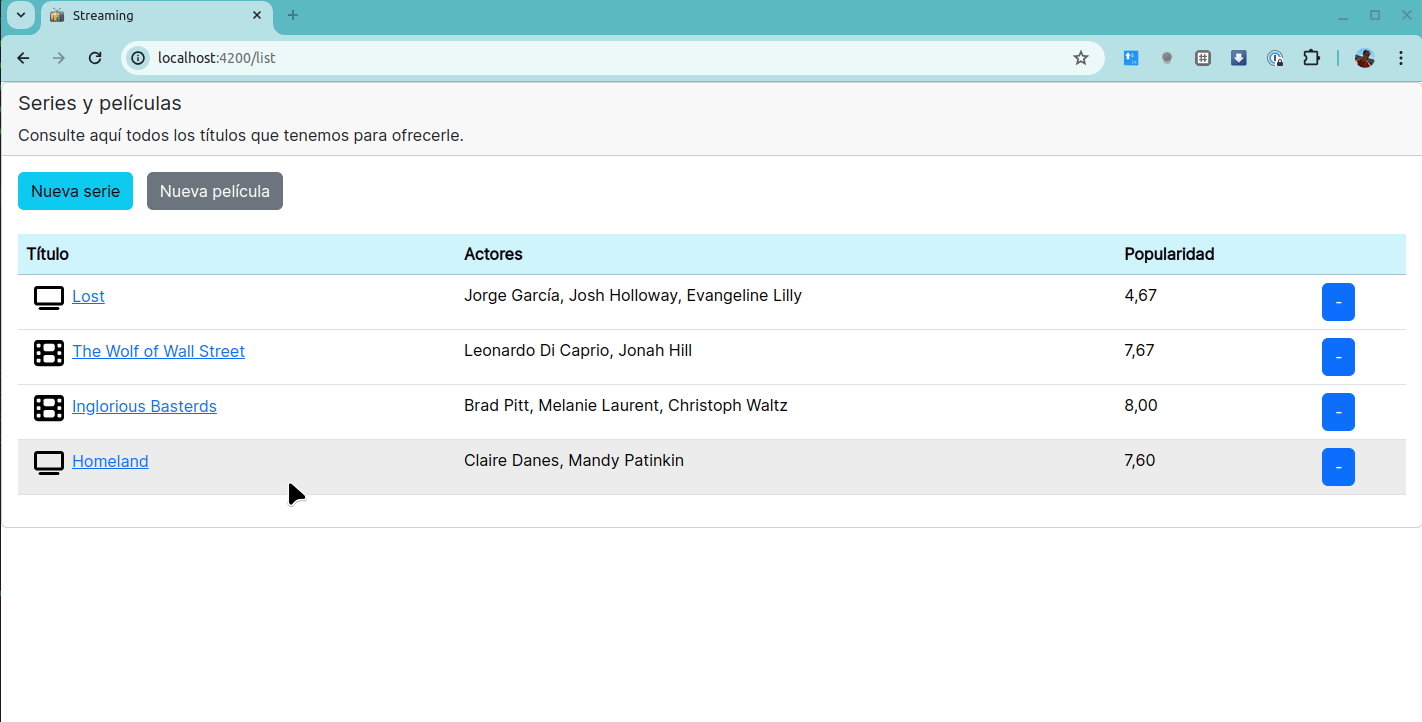Screen dimensions: 1422x722
Task: Click the TV series icon beside Homeland
Action: point(49,463)
